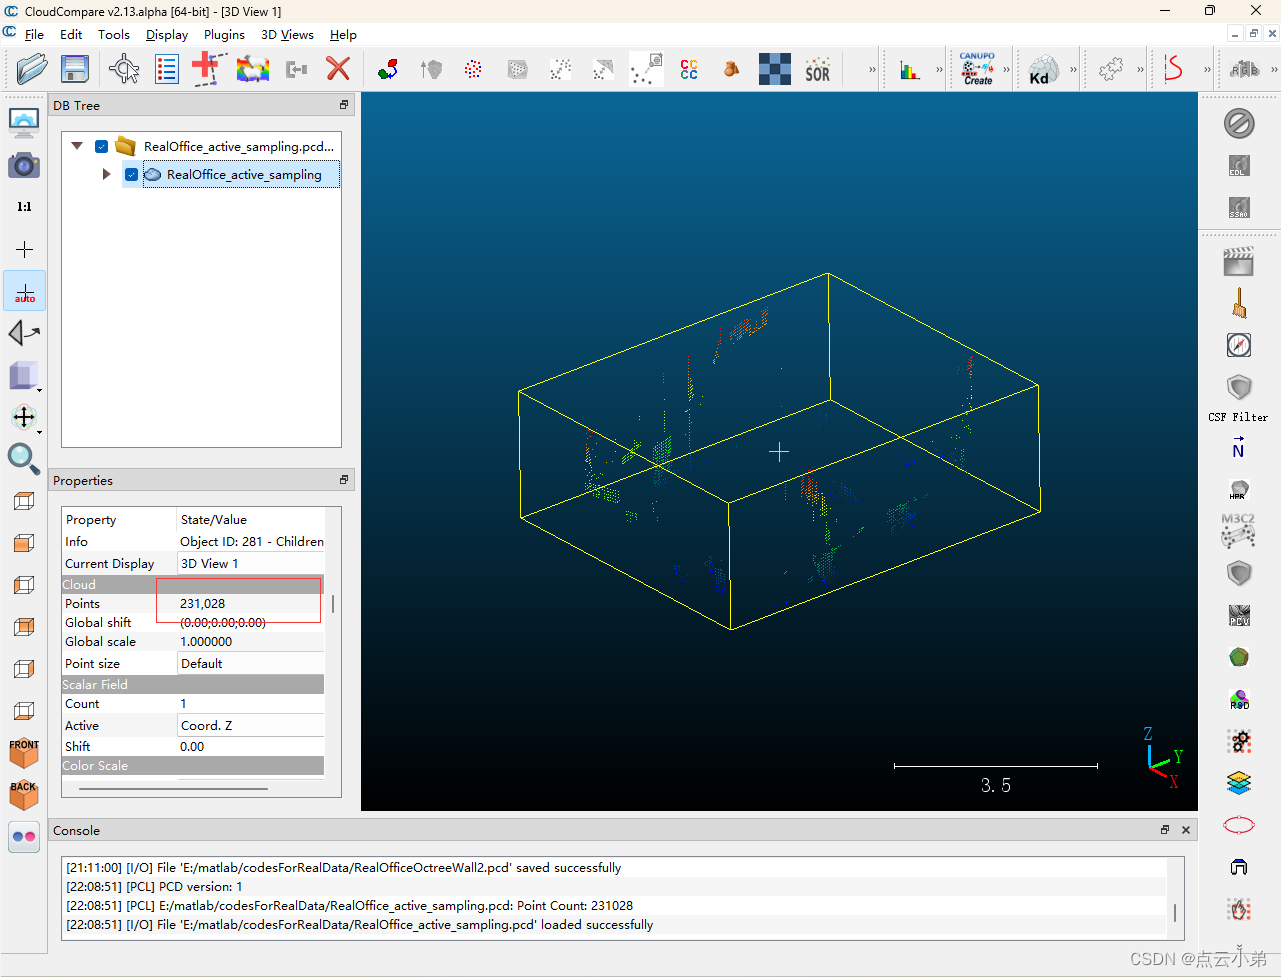Toggle checkbox for RealOffice_active_sampling cloud
1281x977 pixels.
(131, 174)
